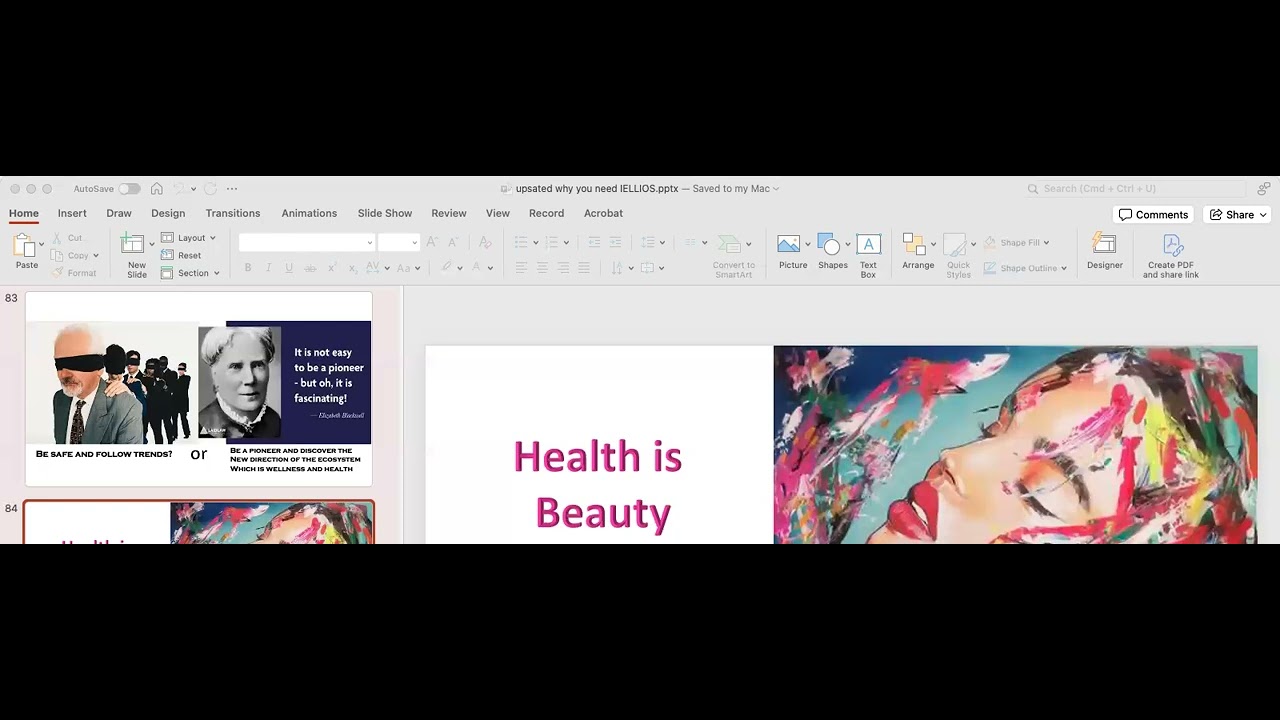Open the Layout dropdown
This screenshot has height=720, width=1280.
pyautogui.click(x=188, y=238)
